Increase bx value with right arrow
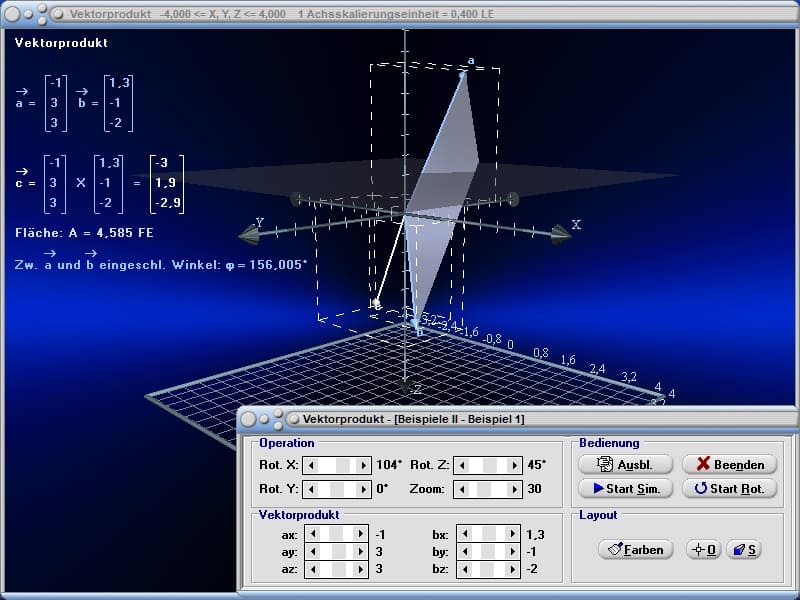The width and height of the screenshot is (800, 600). [514, 535]
